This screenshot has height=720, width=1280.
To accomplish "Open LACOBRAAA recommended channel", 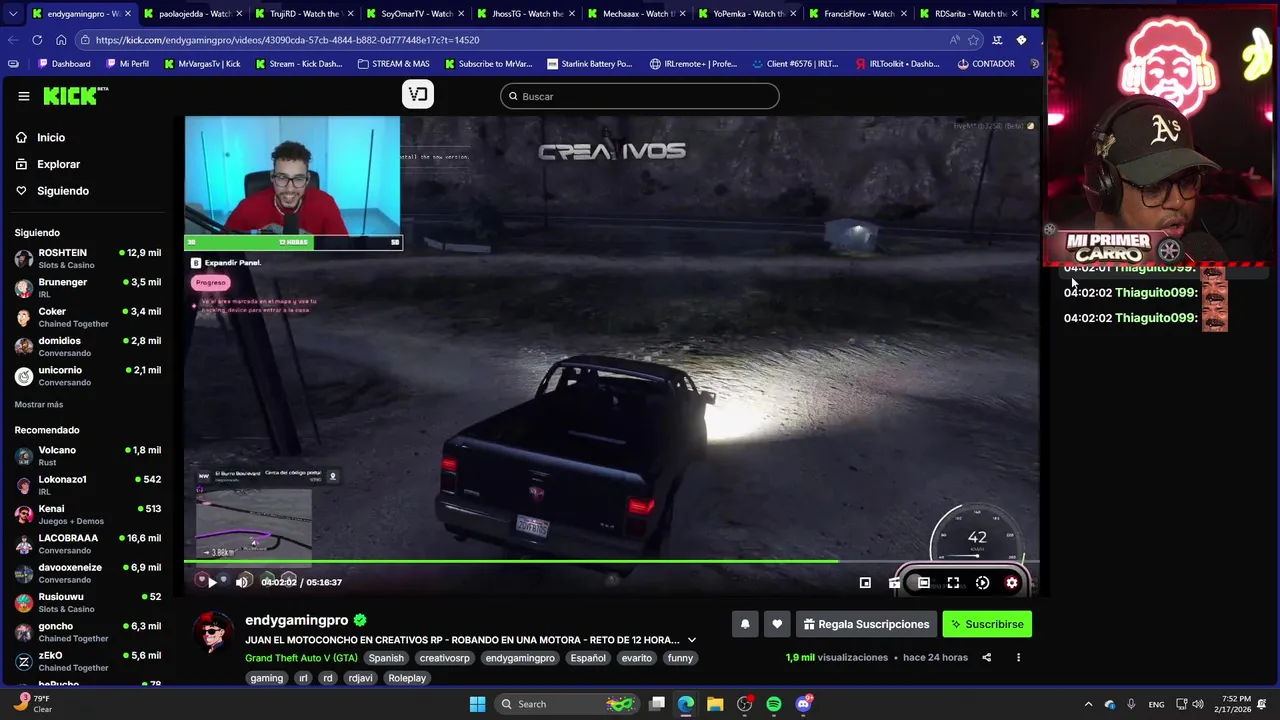I will click(x=88, y=544).
